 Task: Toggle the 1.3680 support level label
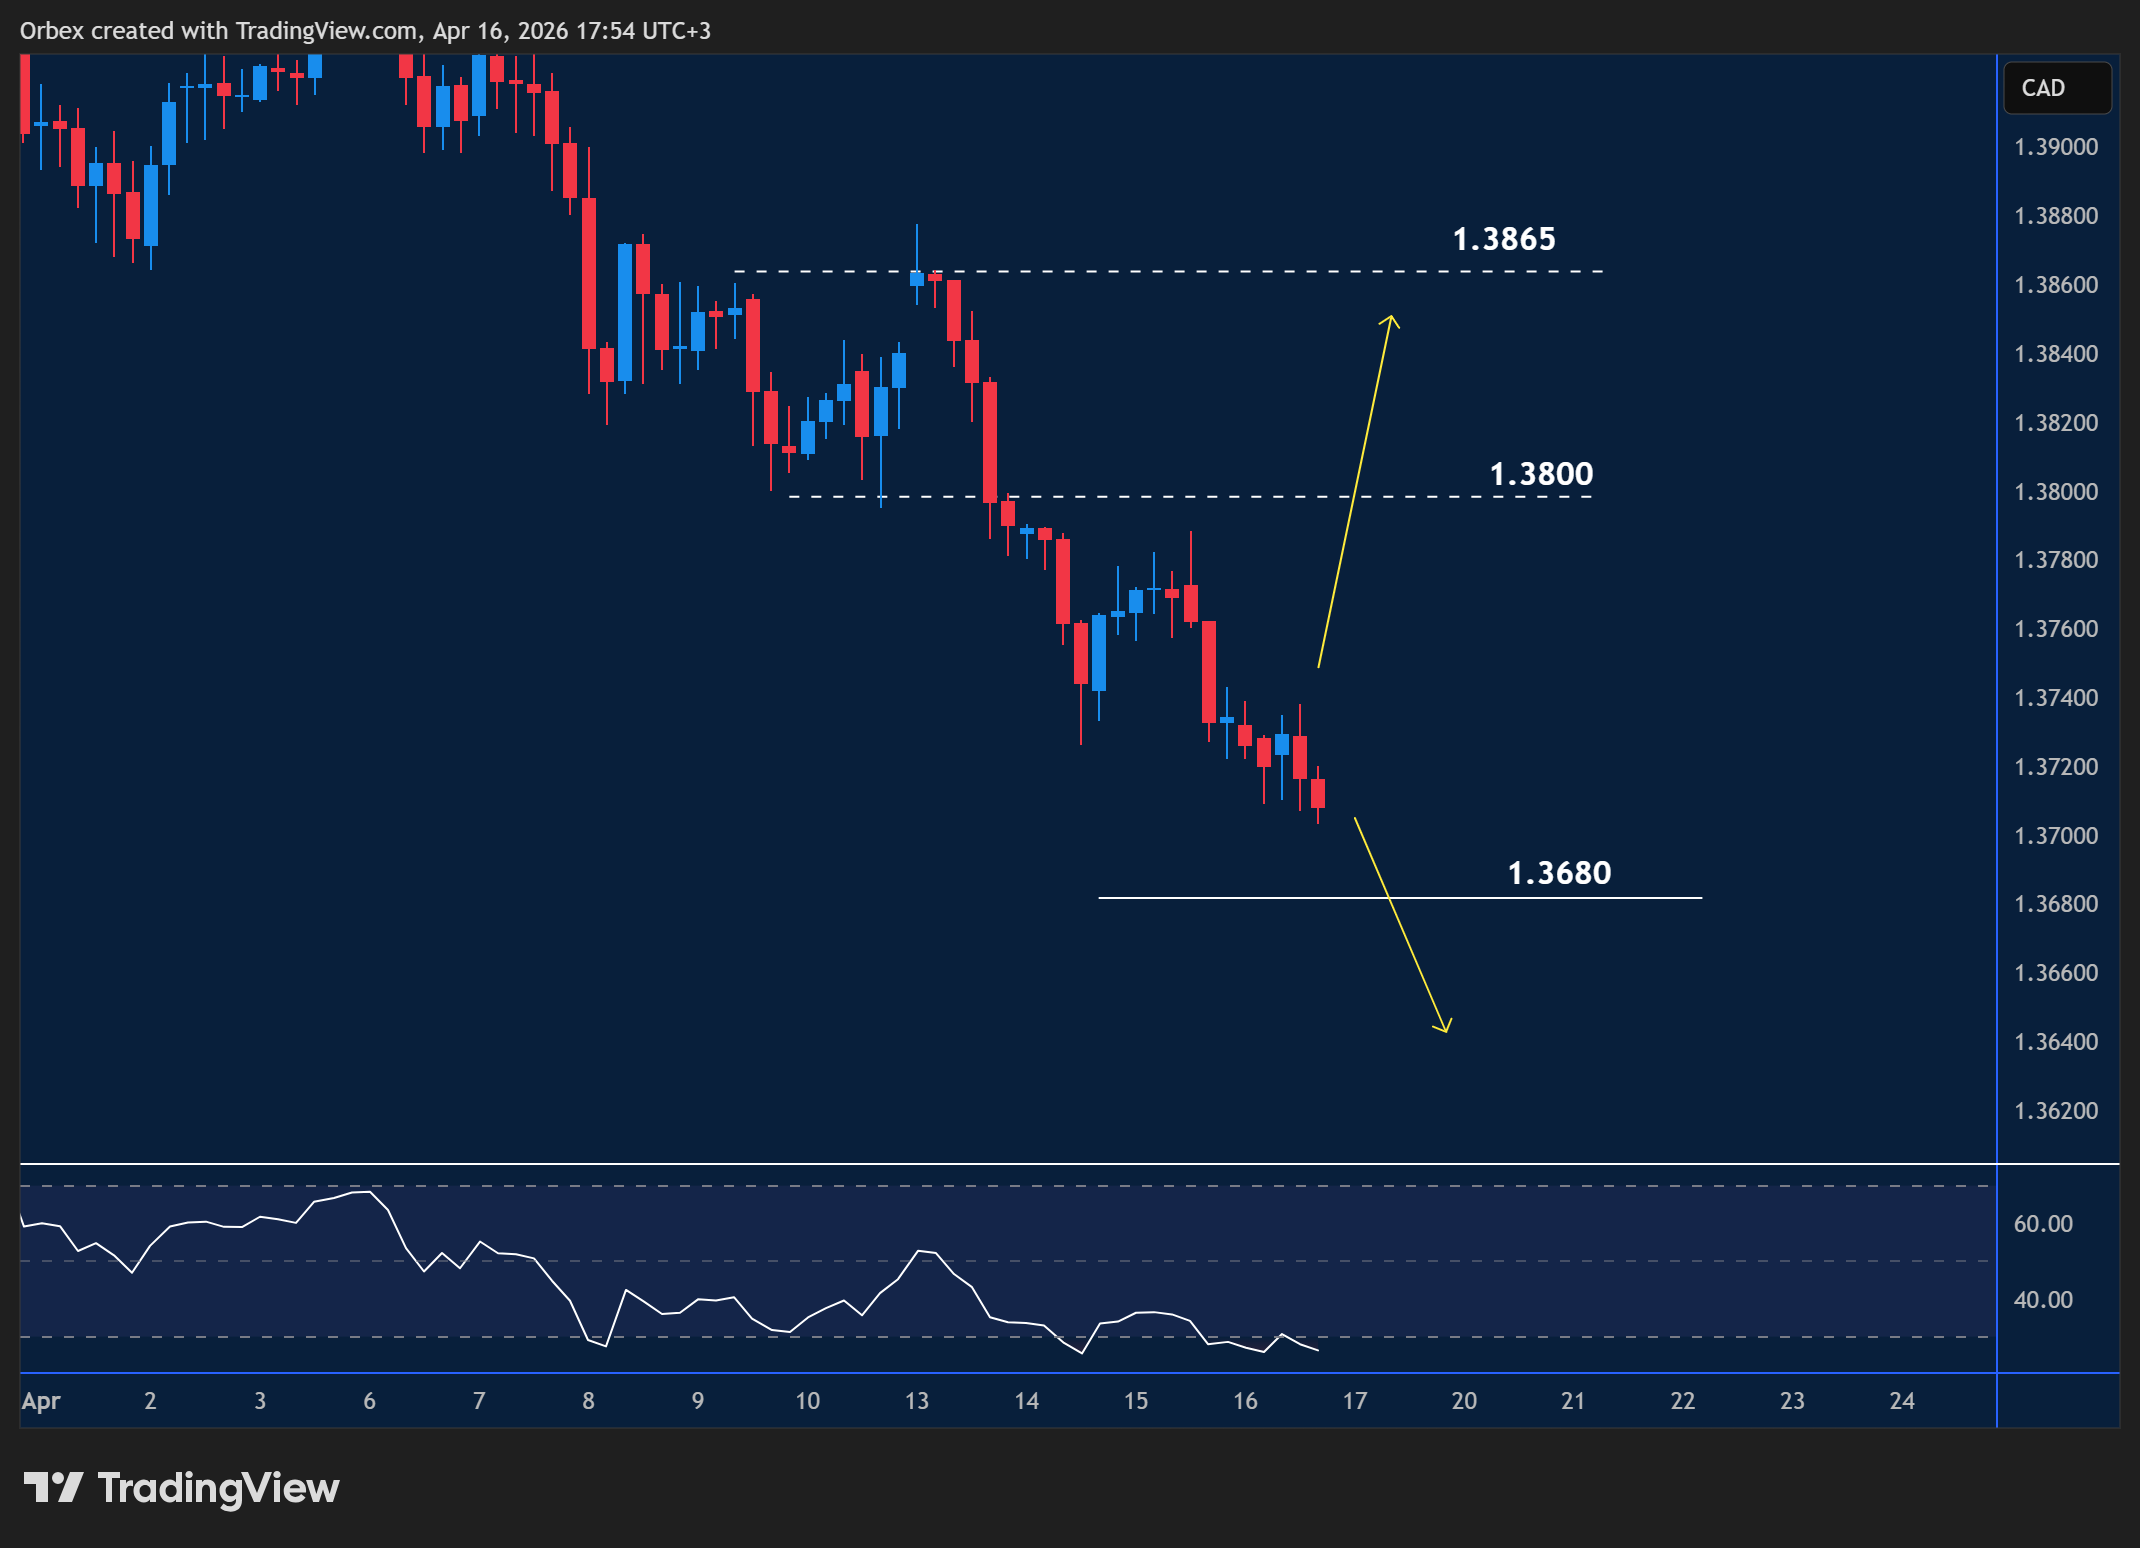[x=1560, y=873]
